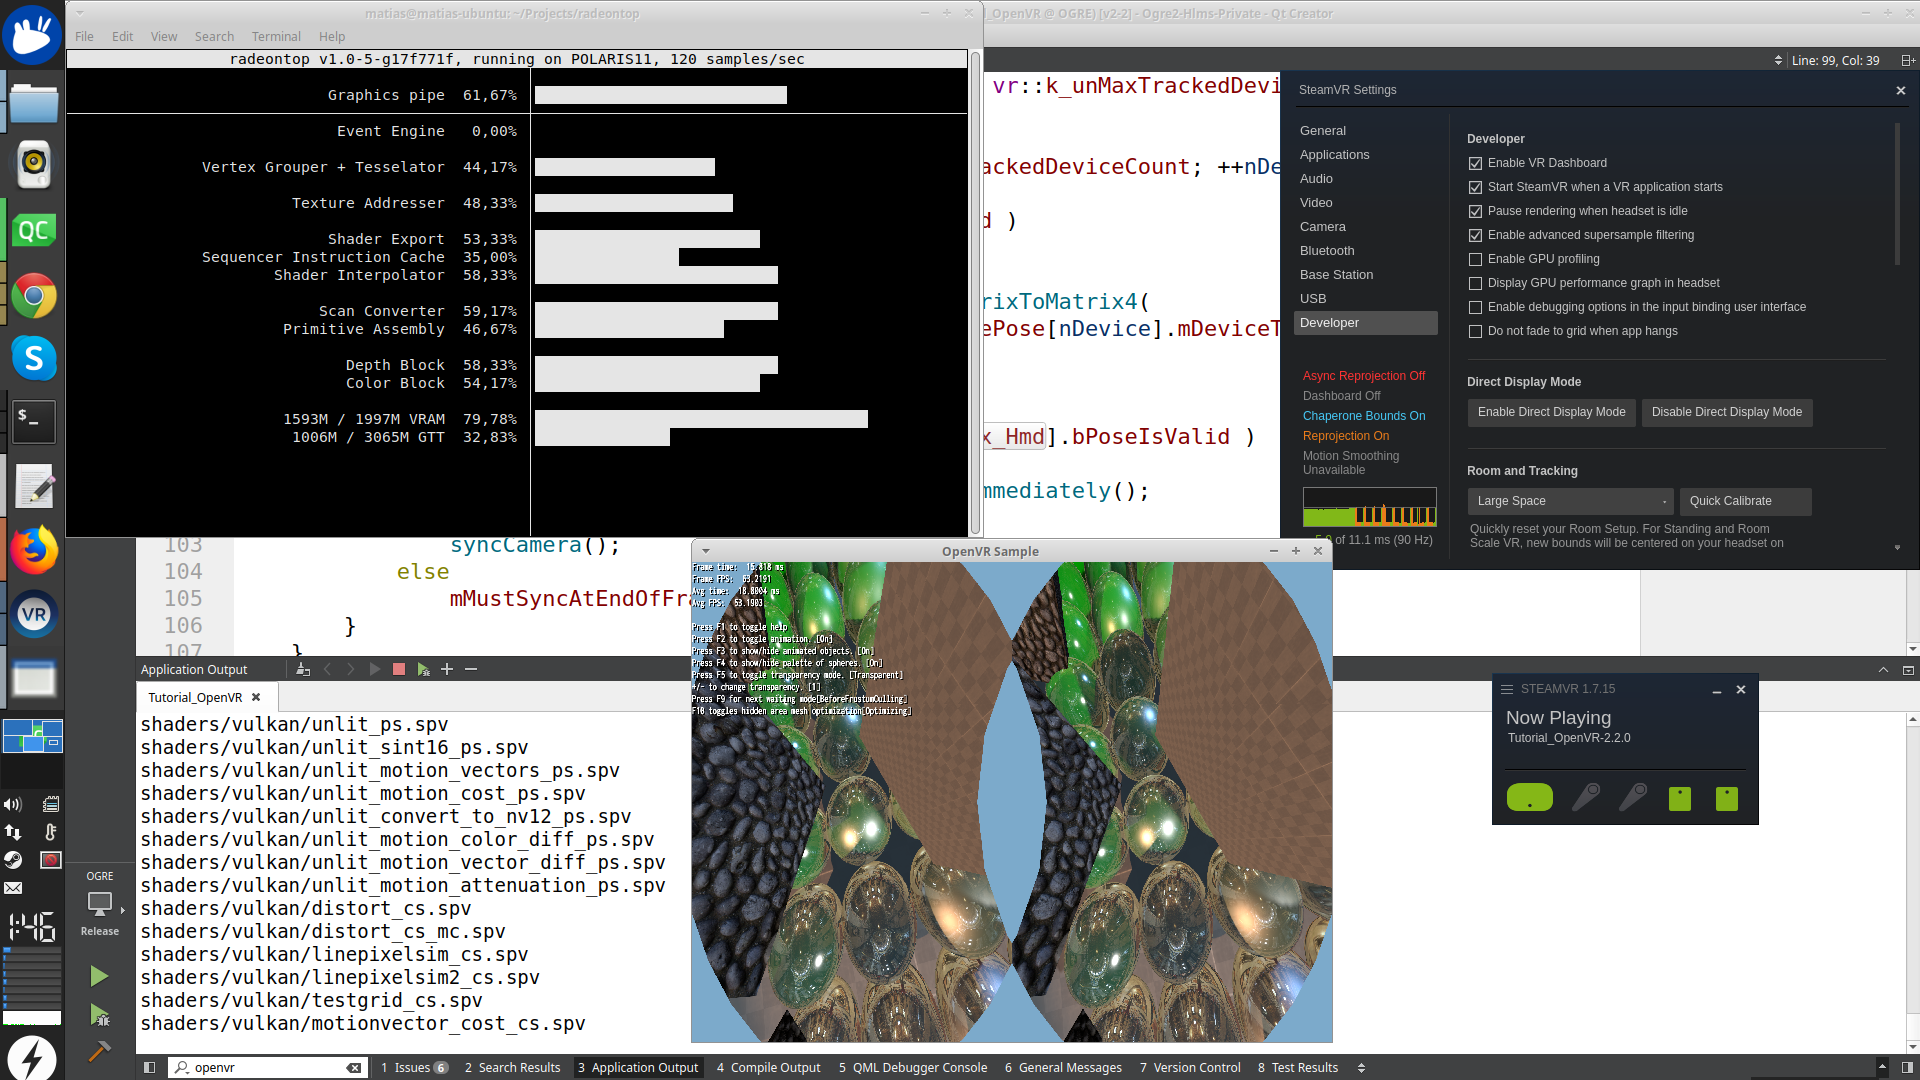Check Display GPU performance graph in headset

1475,283
